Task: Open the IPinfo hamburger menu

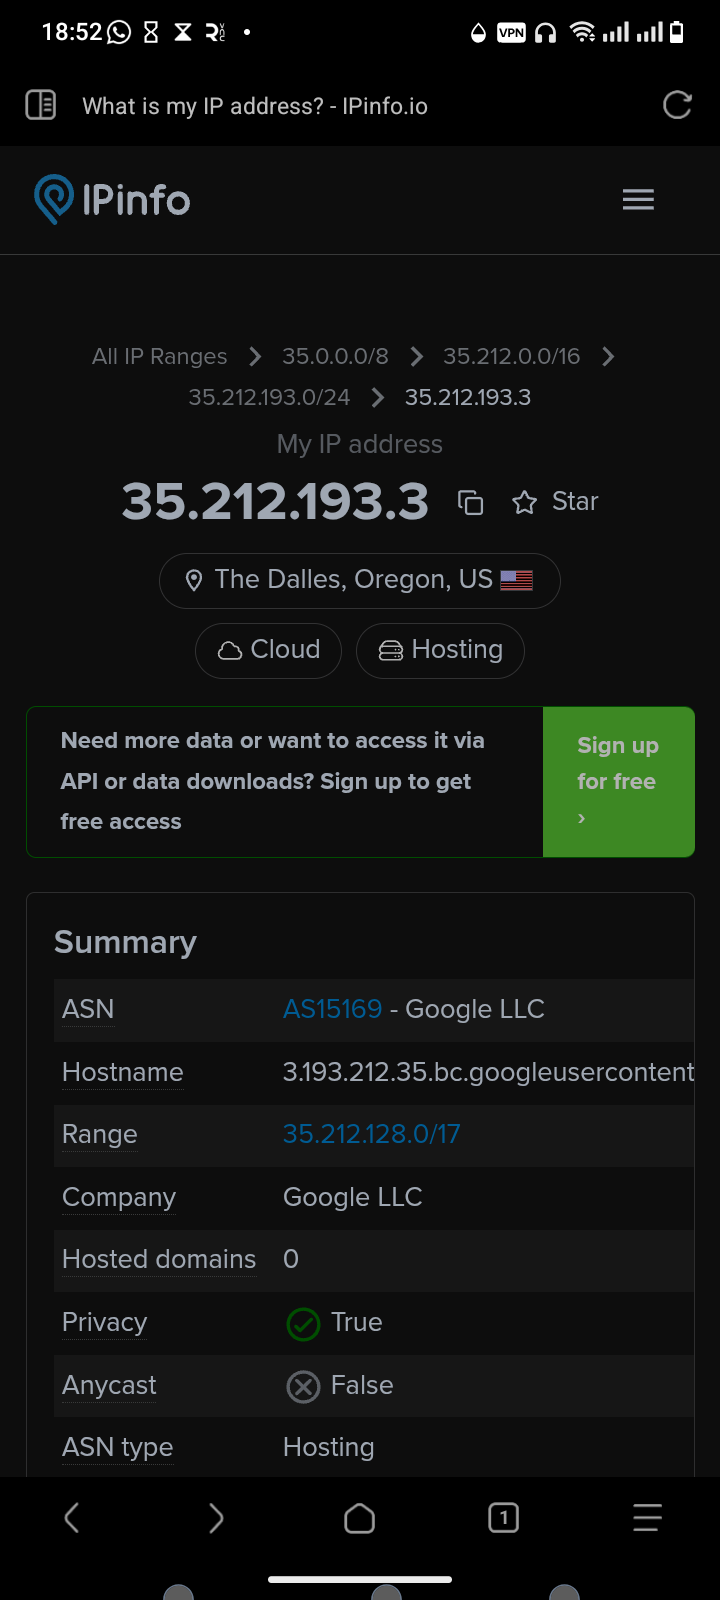Action: [638, 200]
